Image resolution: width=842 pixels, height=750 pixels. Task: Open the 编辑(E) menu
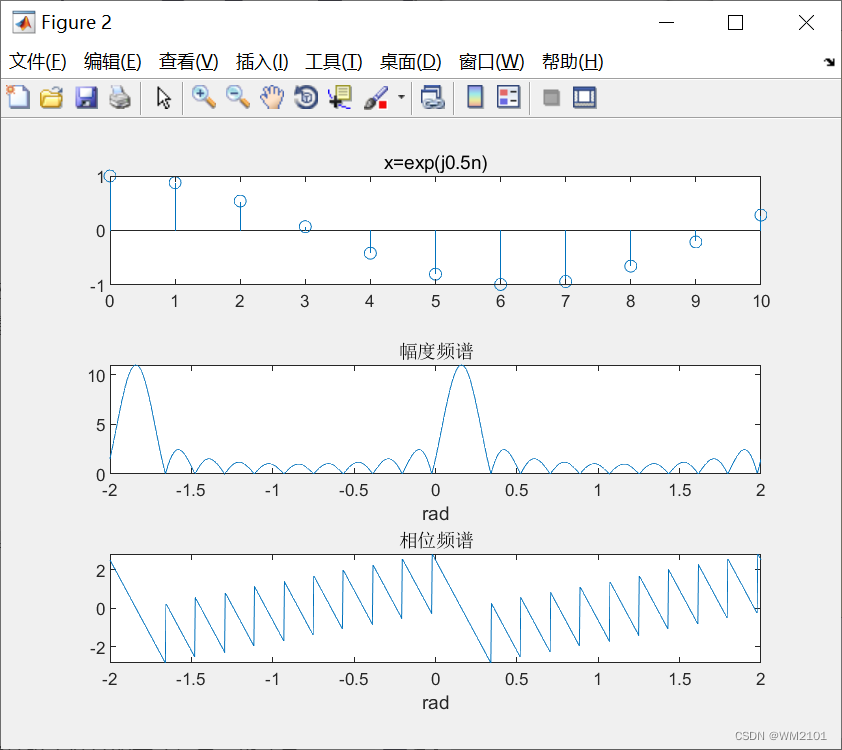(113, 62)
